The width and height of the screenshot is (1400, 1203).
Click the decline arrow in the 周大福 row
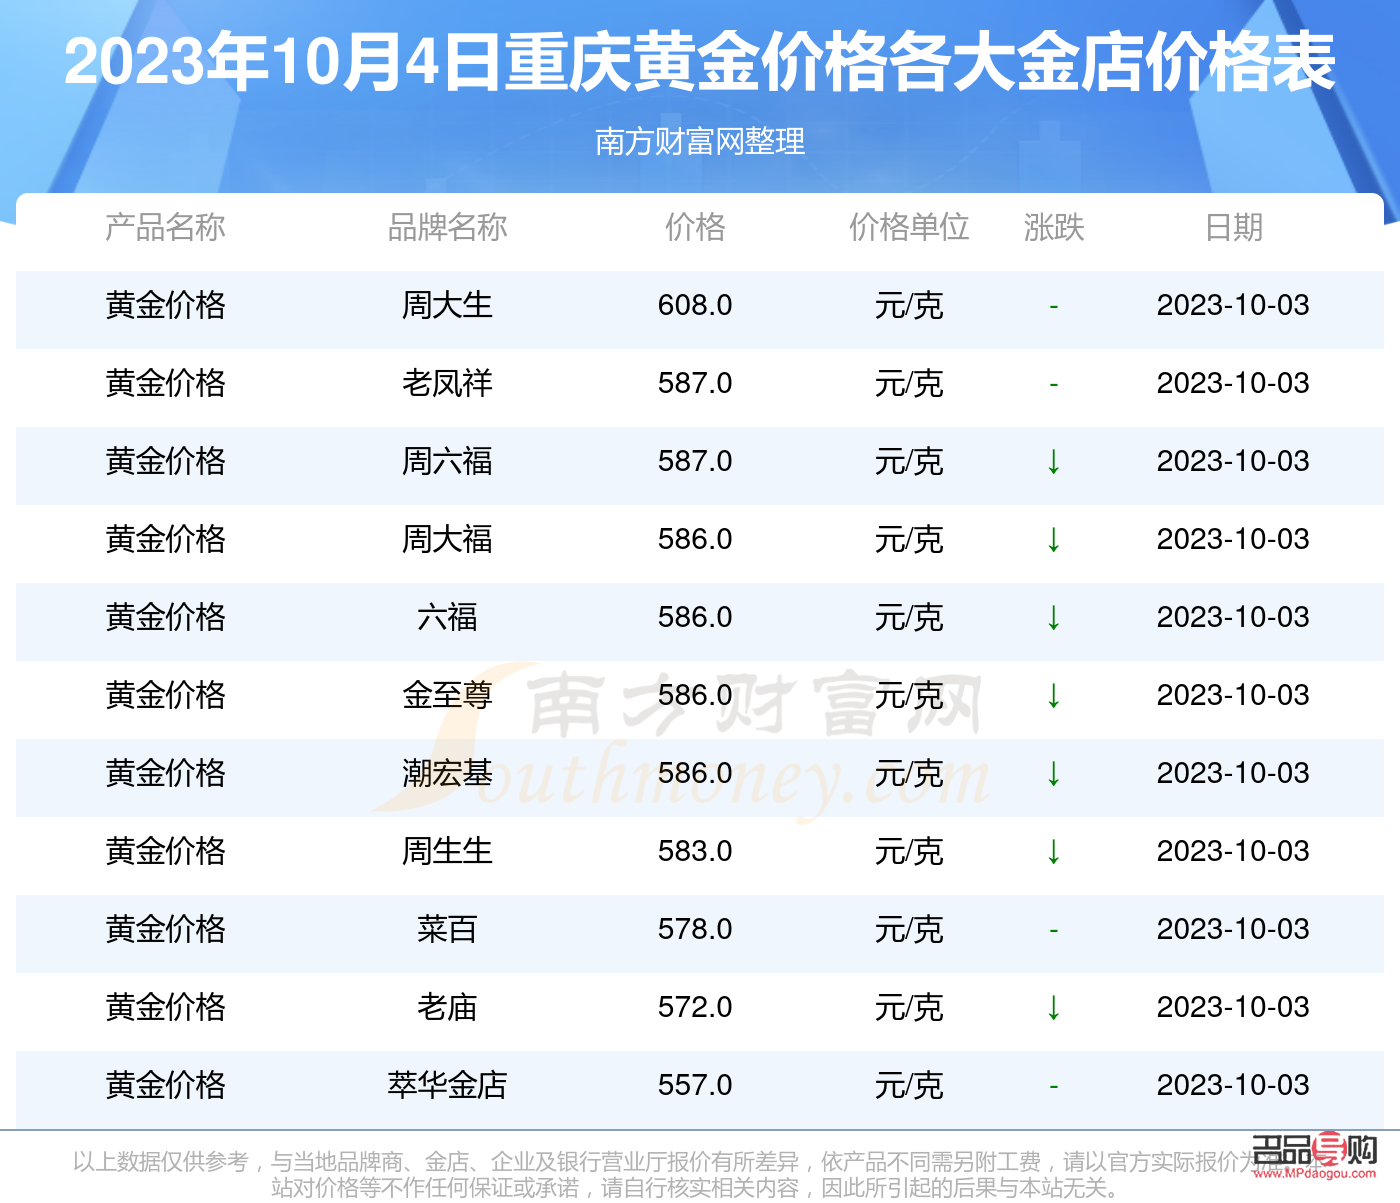(1054, 539)
